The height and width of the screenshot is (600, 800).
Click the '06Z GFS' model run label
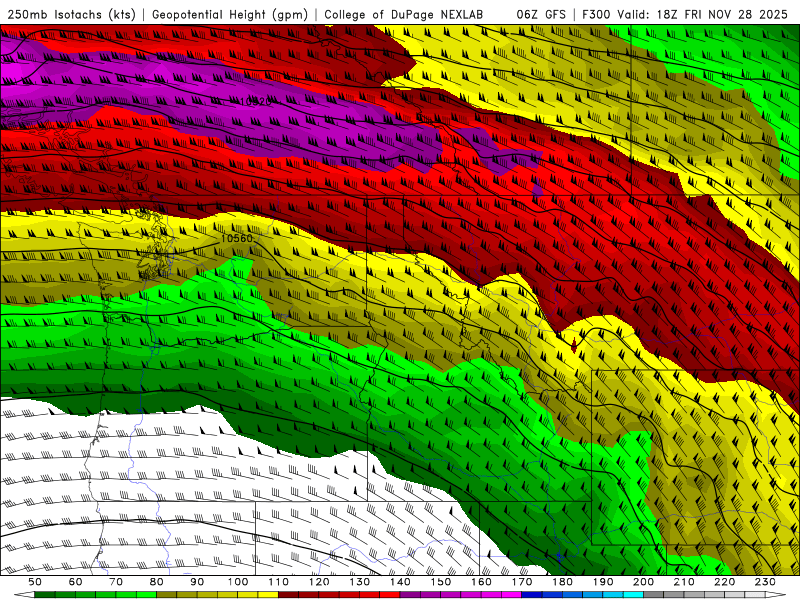tap(541, 15)
